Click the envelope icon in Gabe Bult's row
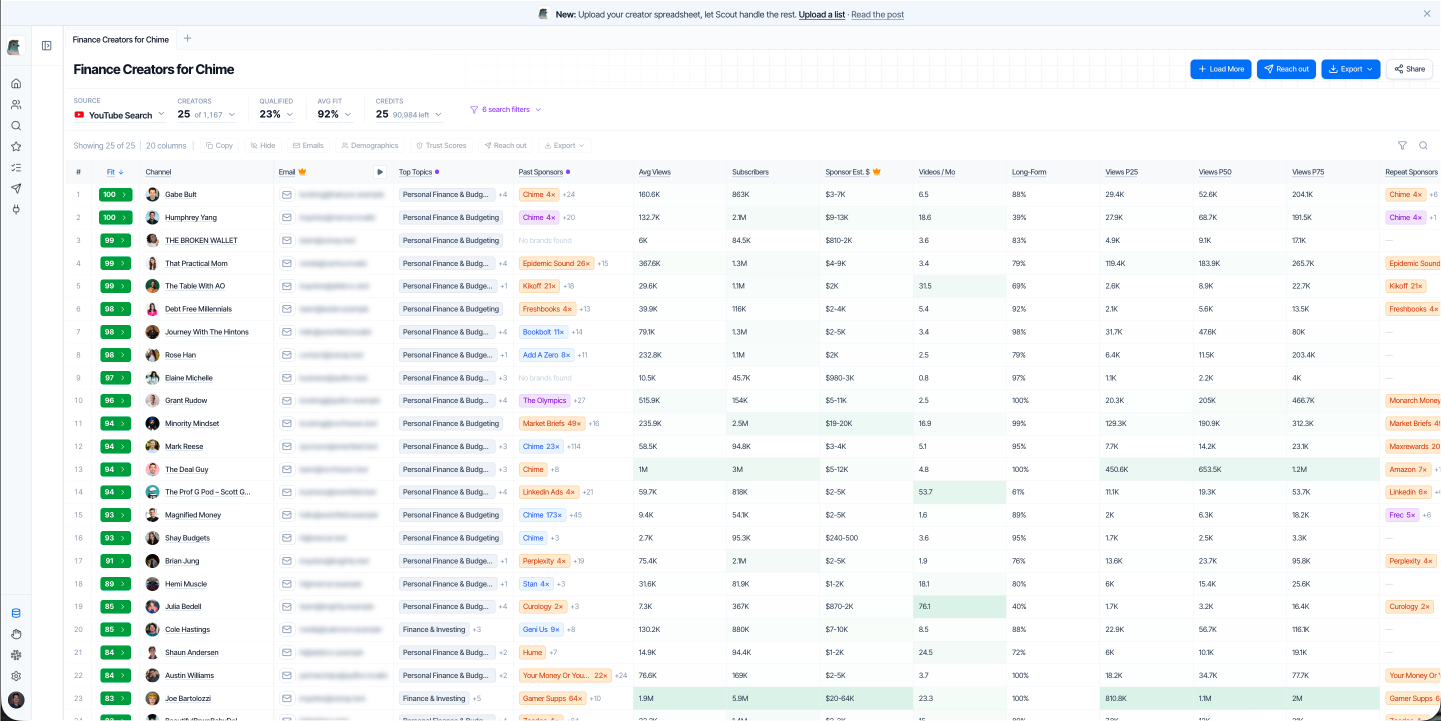 pyautogui.click(x=286, y=194)
